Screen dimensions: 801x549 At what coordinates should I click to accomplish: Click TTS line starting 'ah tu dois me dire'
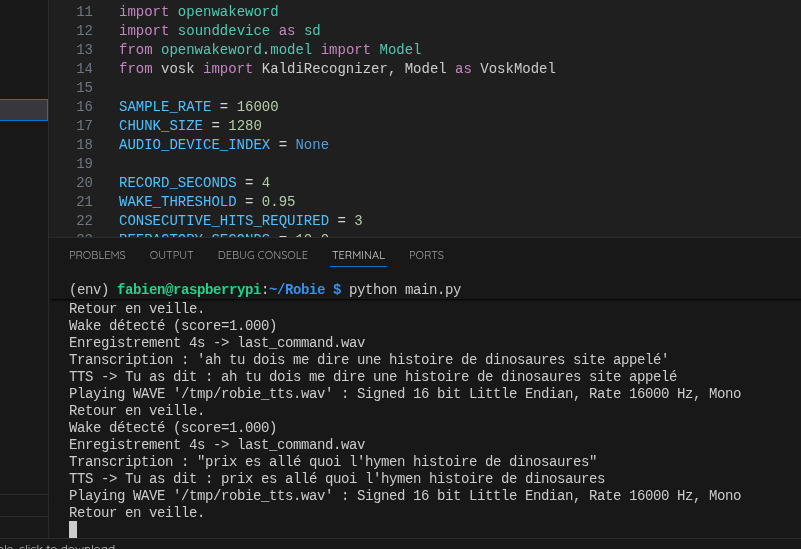tap(373, 376)
